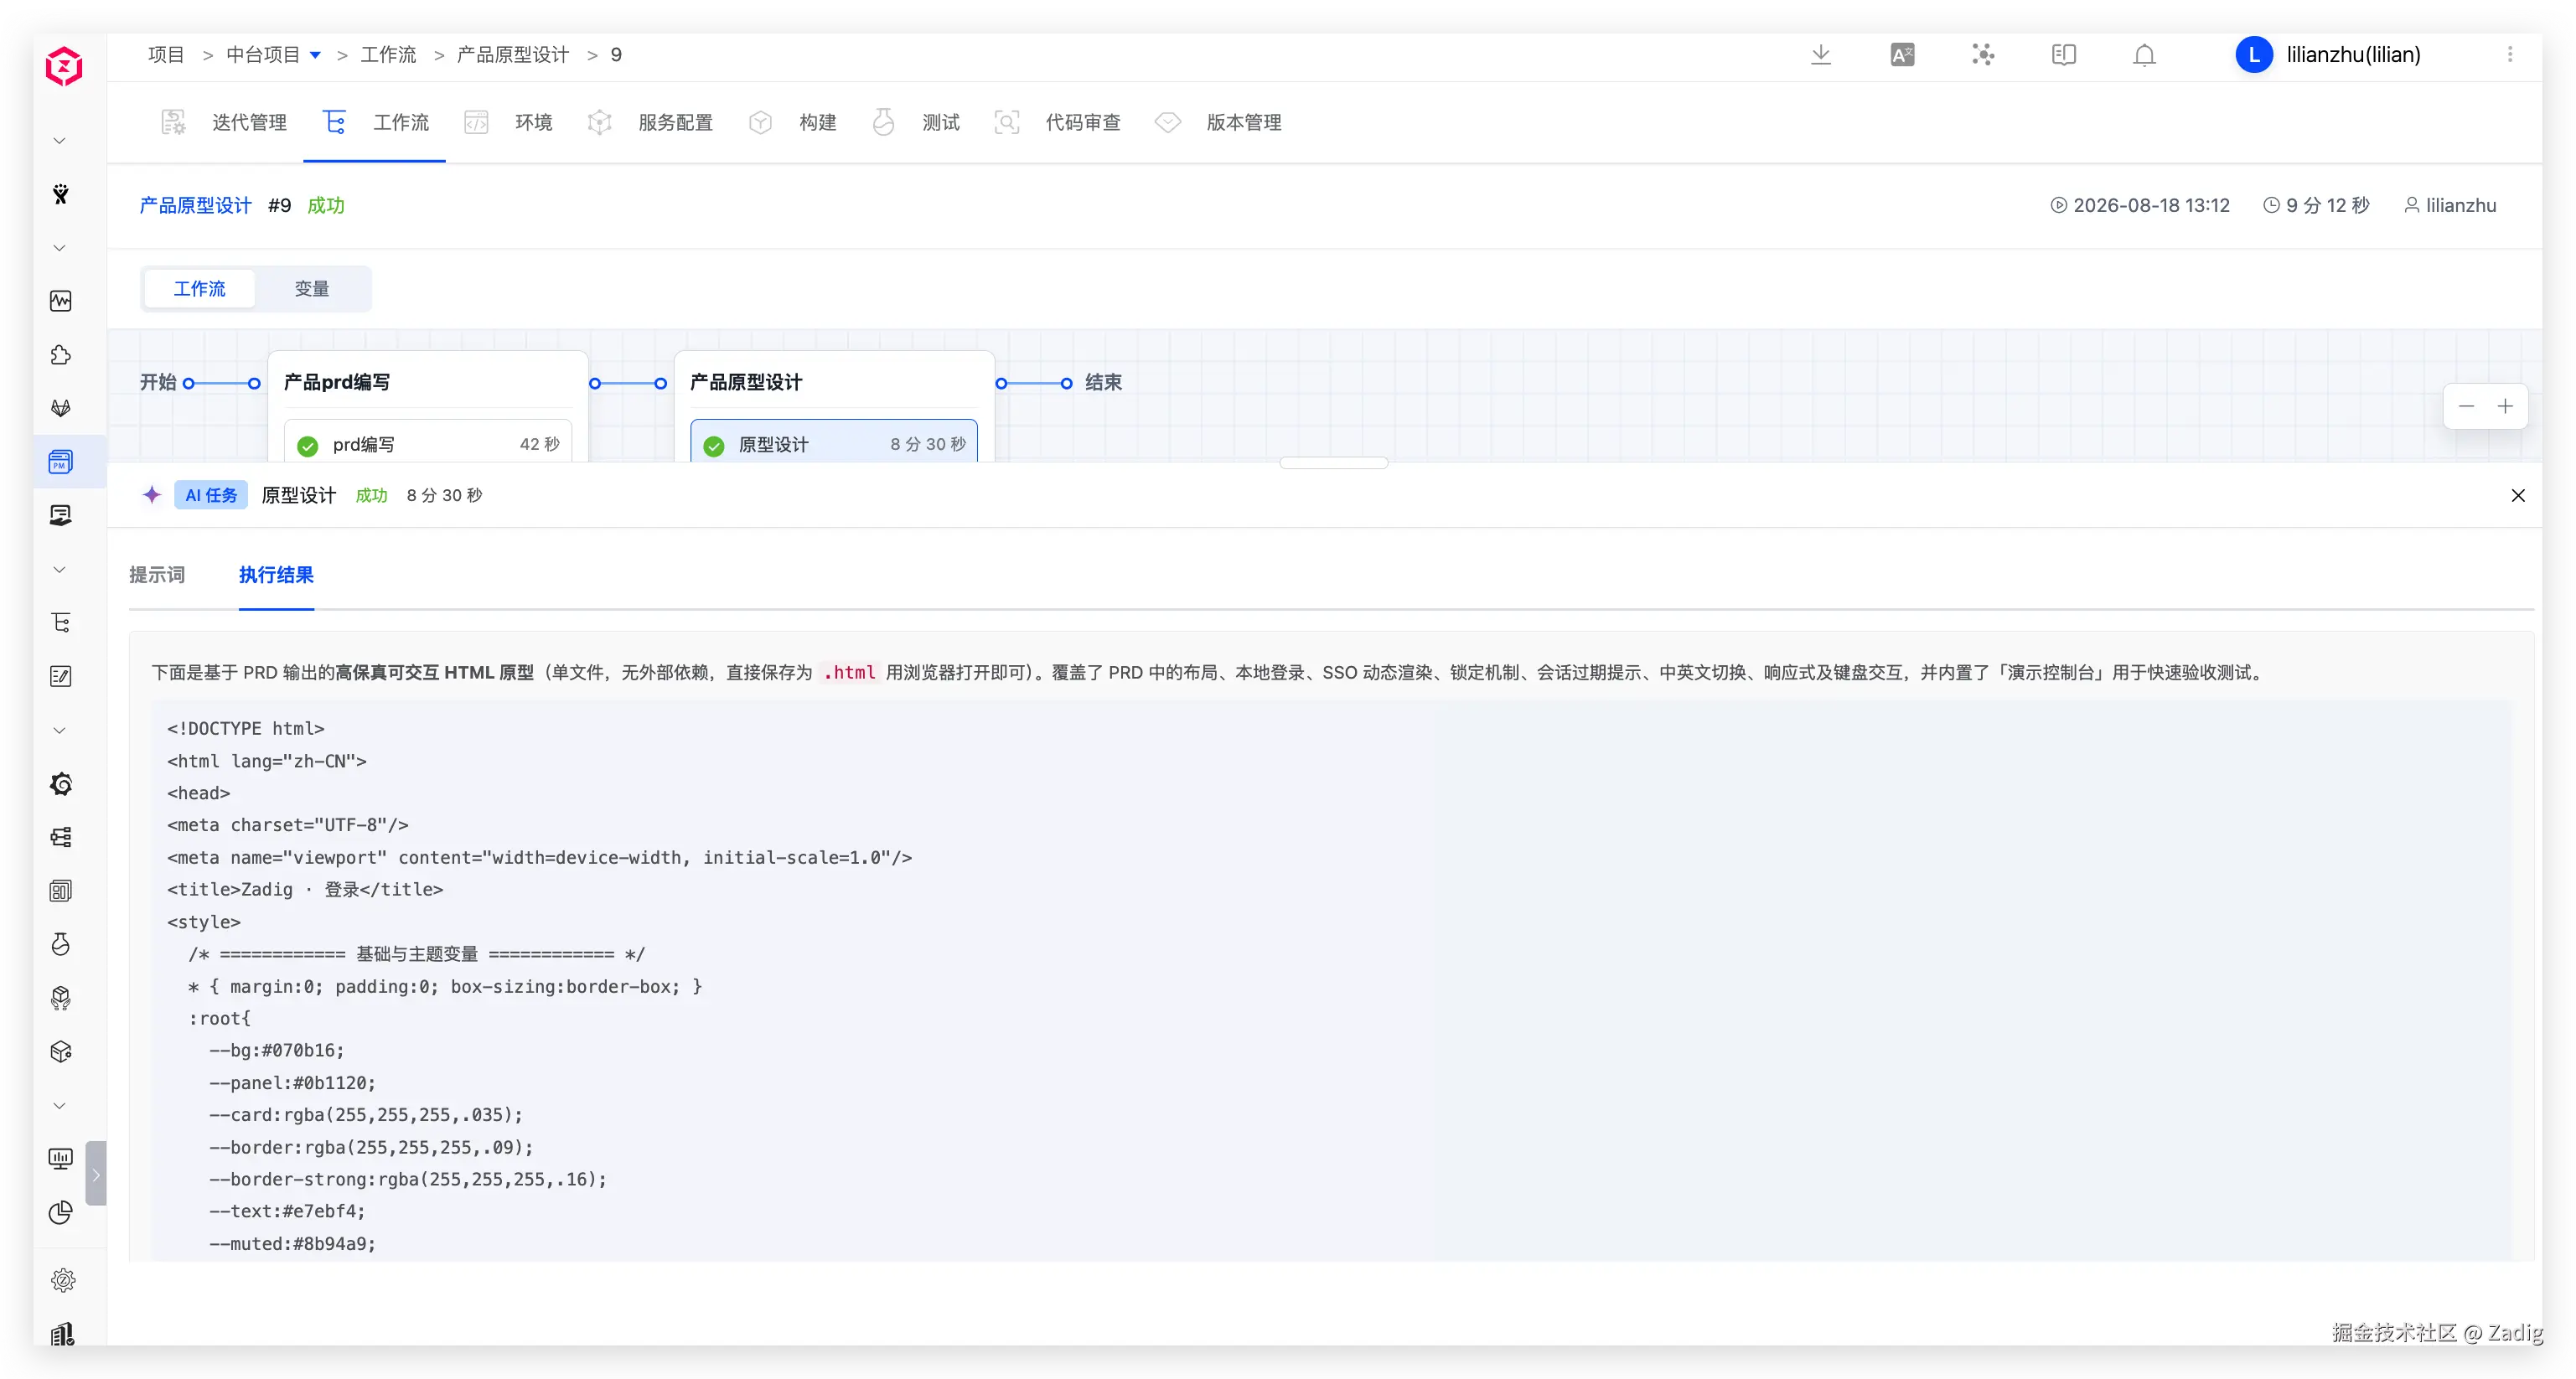Open the system settings gear icon

pyautogui.click(x=63, y=1280)
